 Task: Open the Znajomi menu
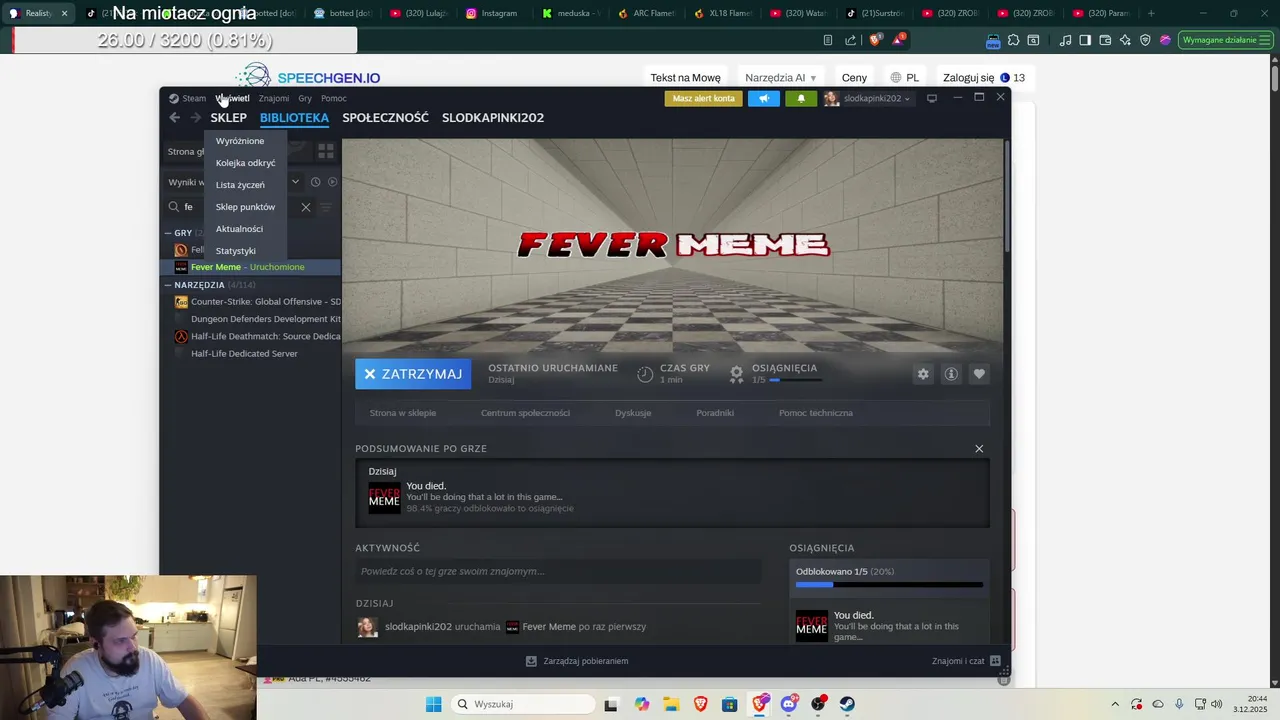(274, 98)
